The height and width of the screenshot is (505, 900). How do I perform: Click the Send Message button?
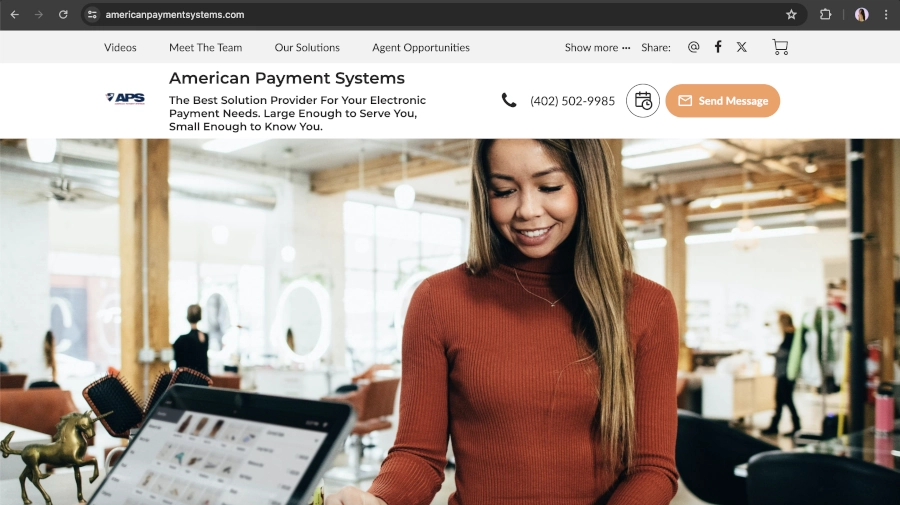point(723,100)
